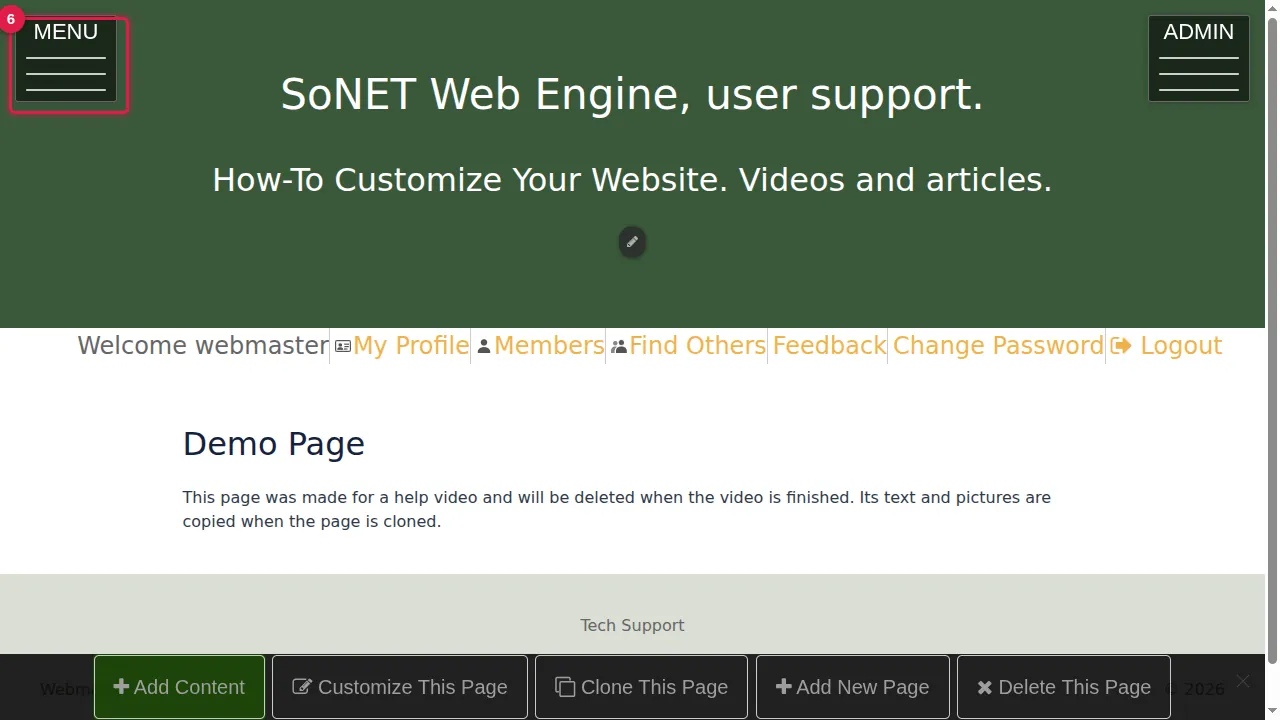The width and height of the screenshot is (1280, 720).
Task: Click the Demo Page heading
Action: 274,444
